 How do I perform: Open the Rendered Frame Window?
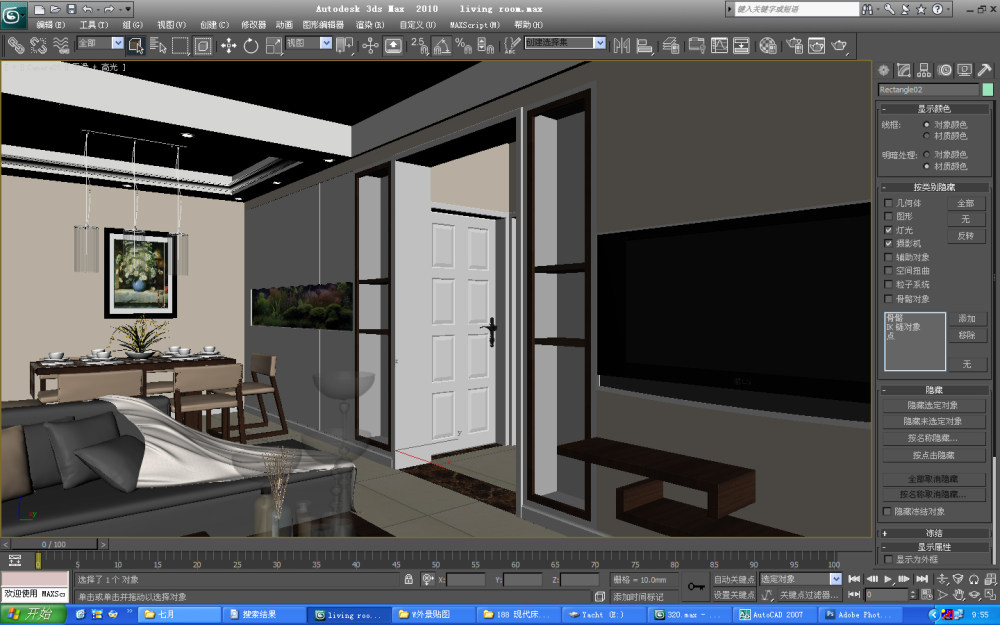816,45
